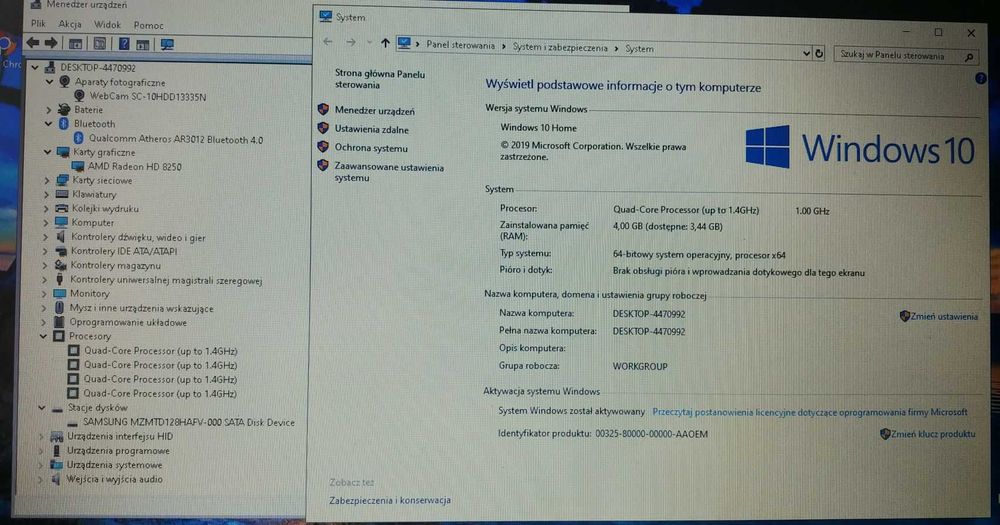Click the Monitory category icon

click(60, 293)
